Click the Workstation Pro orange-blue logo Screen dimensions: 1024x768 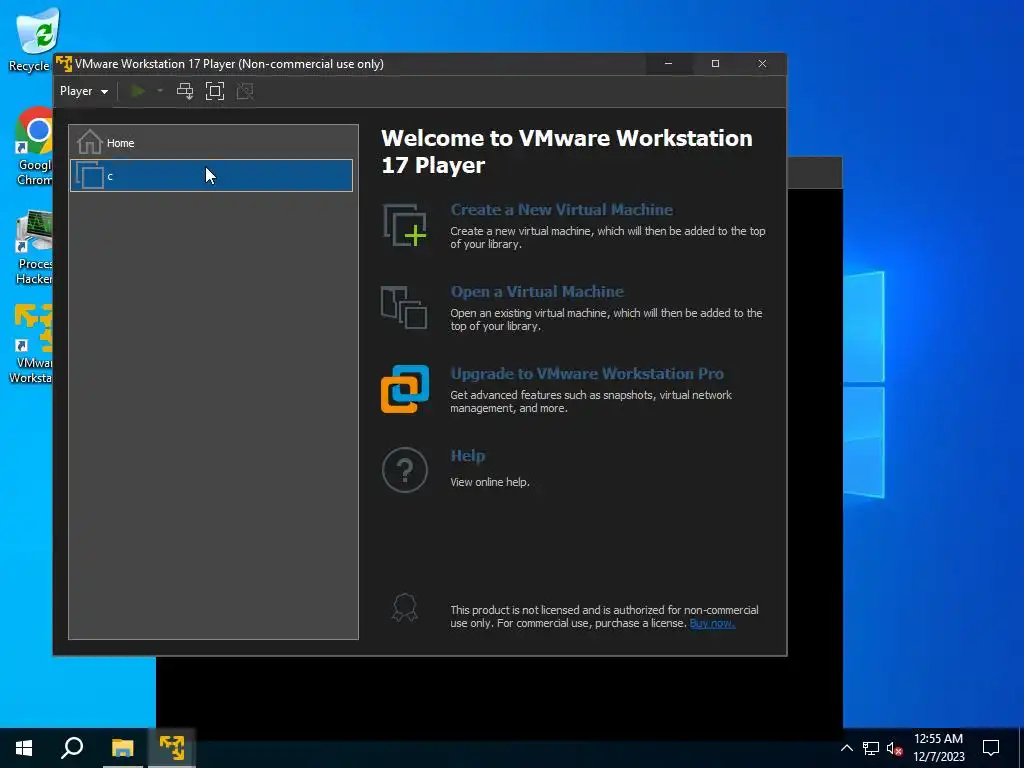click(x=405, y=389)
